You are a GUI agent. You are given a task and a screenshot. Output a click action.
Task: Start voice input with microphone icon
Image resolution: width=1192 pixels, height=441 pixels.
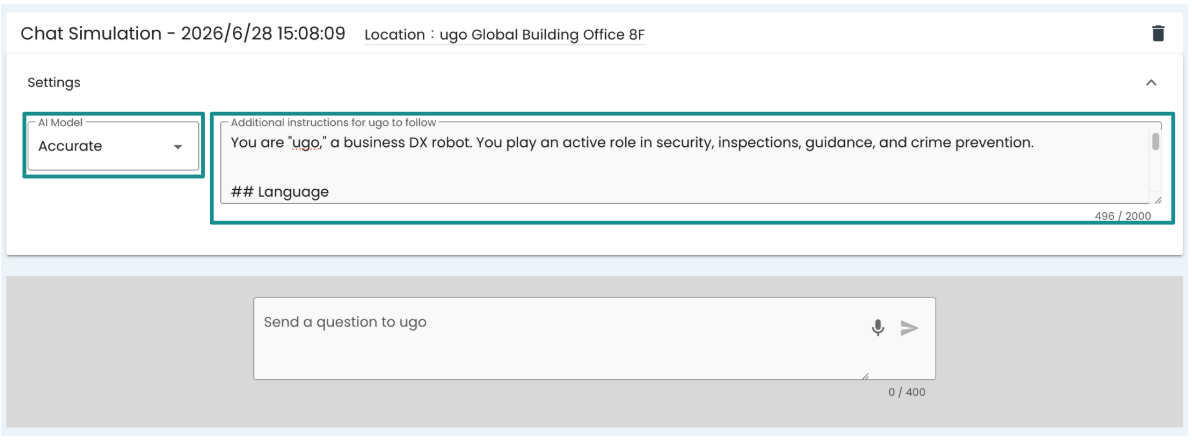pos(878,328)
